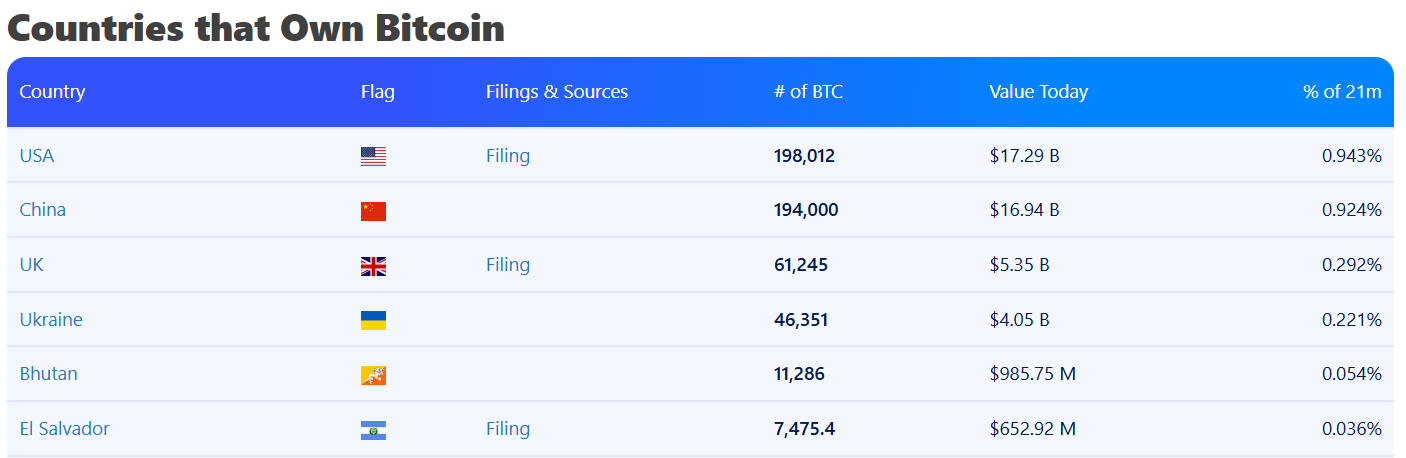Click the Value Today column header
The width and height of the screenshot is (1406, 458).
pyautogui.click(x=1038, y=92)
